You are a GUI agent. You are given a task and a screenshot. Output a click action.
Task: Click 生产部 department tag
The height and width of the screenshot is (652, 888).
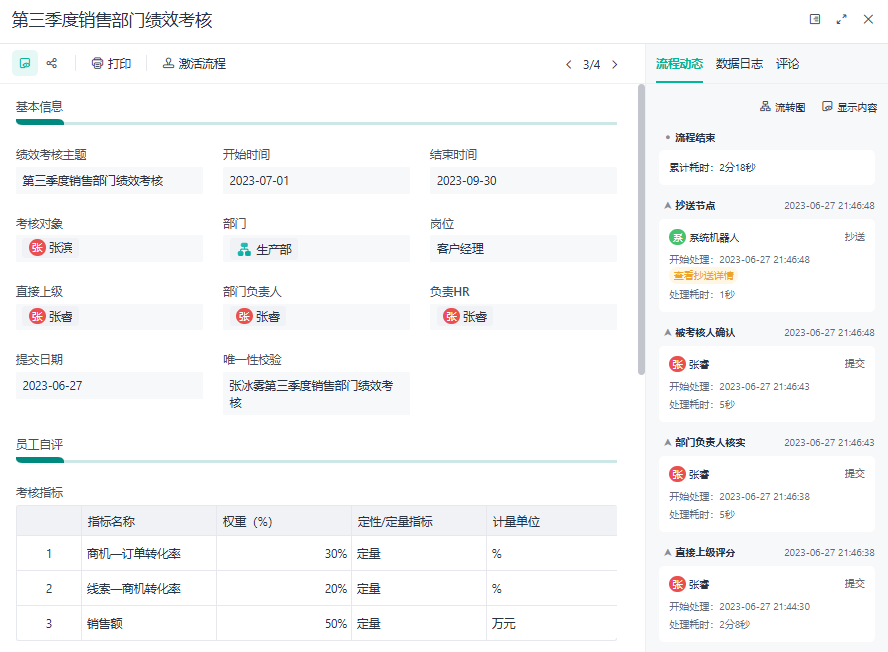pos(264,249)
